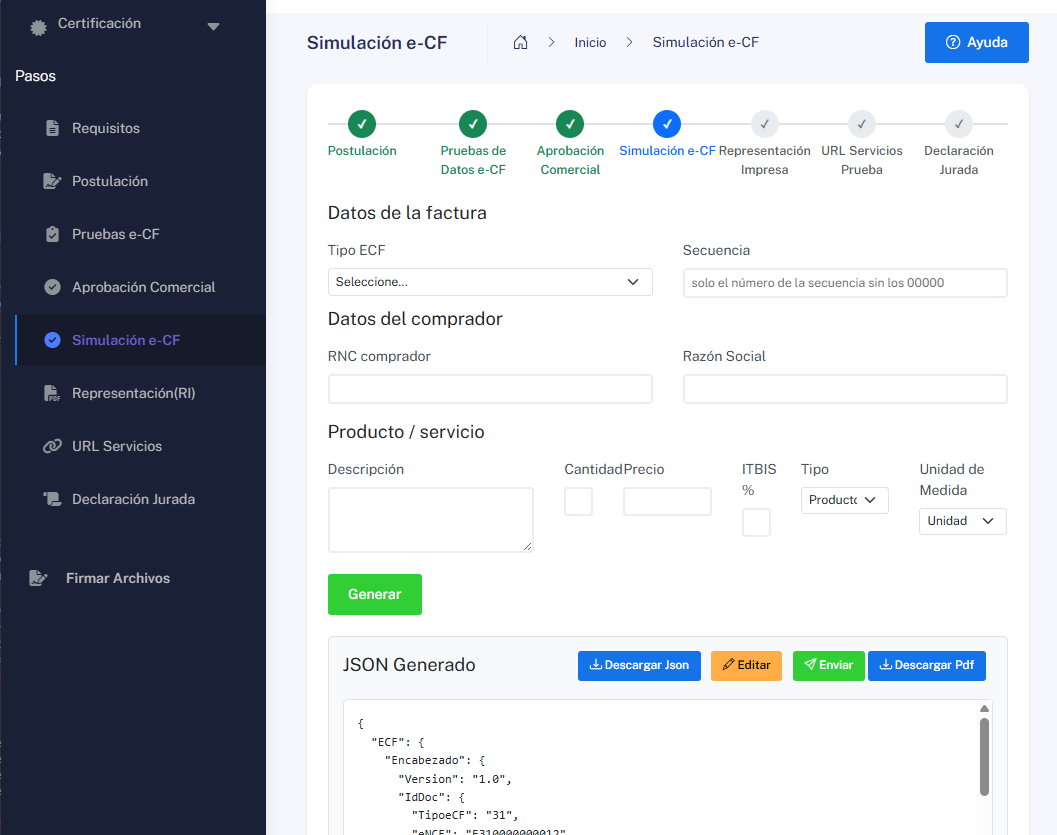
Task: Click the Declaración Jurada step circle
Action: pyautogui.click(x=959, y=124)
